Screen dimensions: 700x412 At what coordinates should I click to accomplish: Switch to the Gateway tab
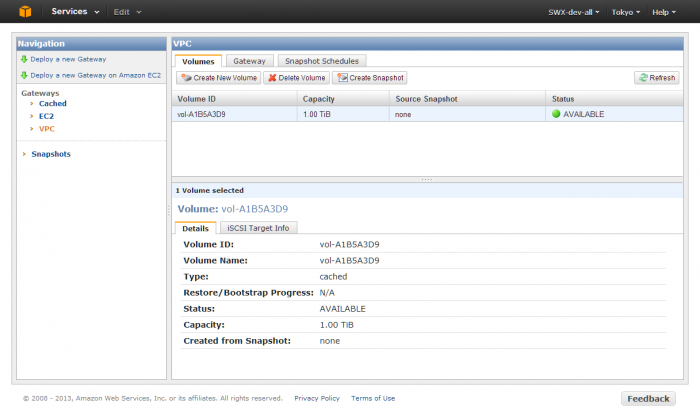click(249, 61)
